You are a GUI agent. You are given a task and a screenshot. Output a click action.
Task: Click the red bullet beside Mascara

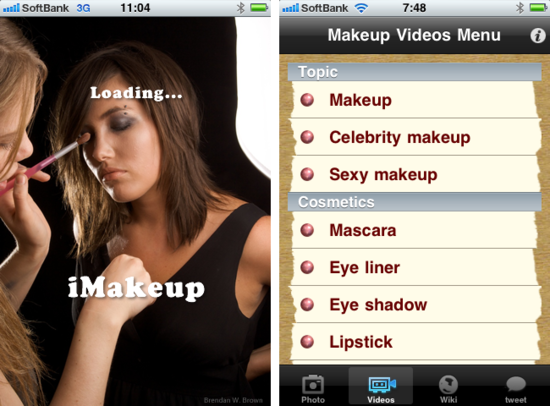tap(307, 230)
